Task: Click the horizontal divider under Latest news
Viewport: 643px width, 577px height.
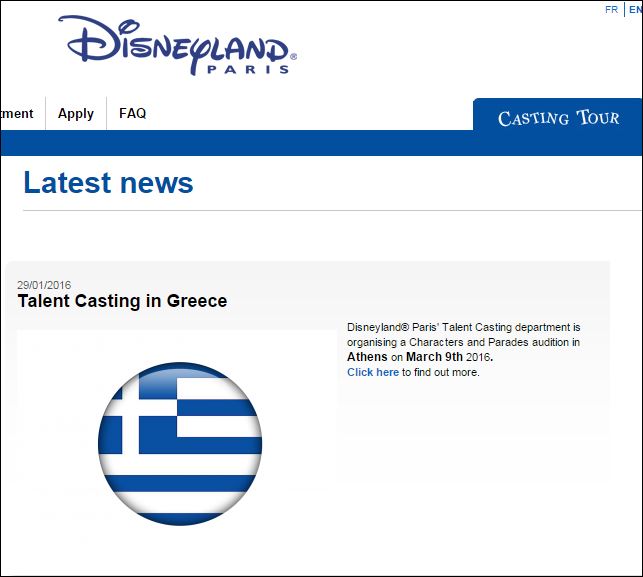Action: click(330, 211)
